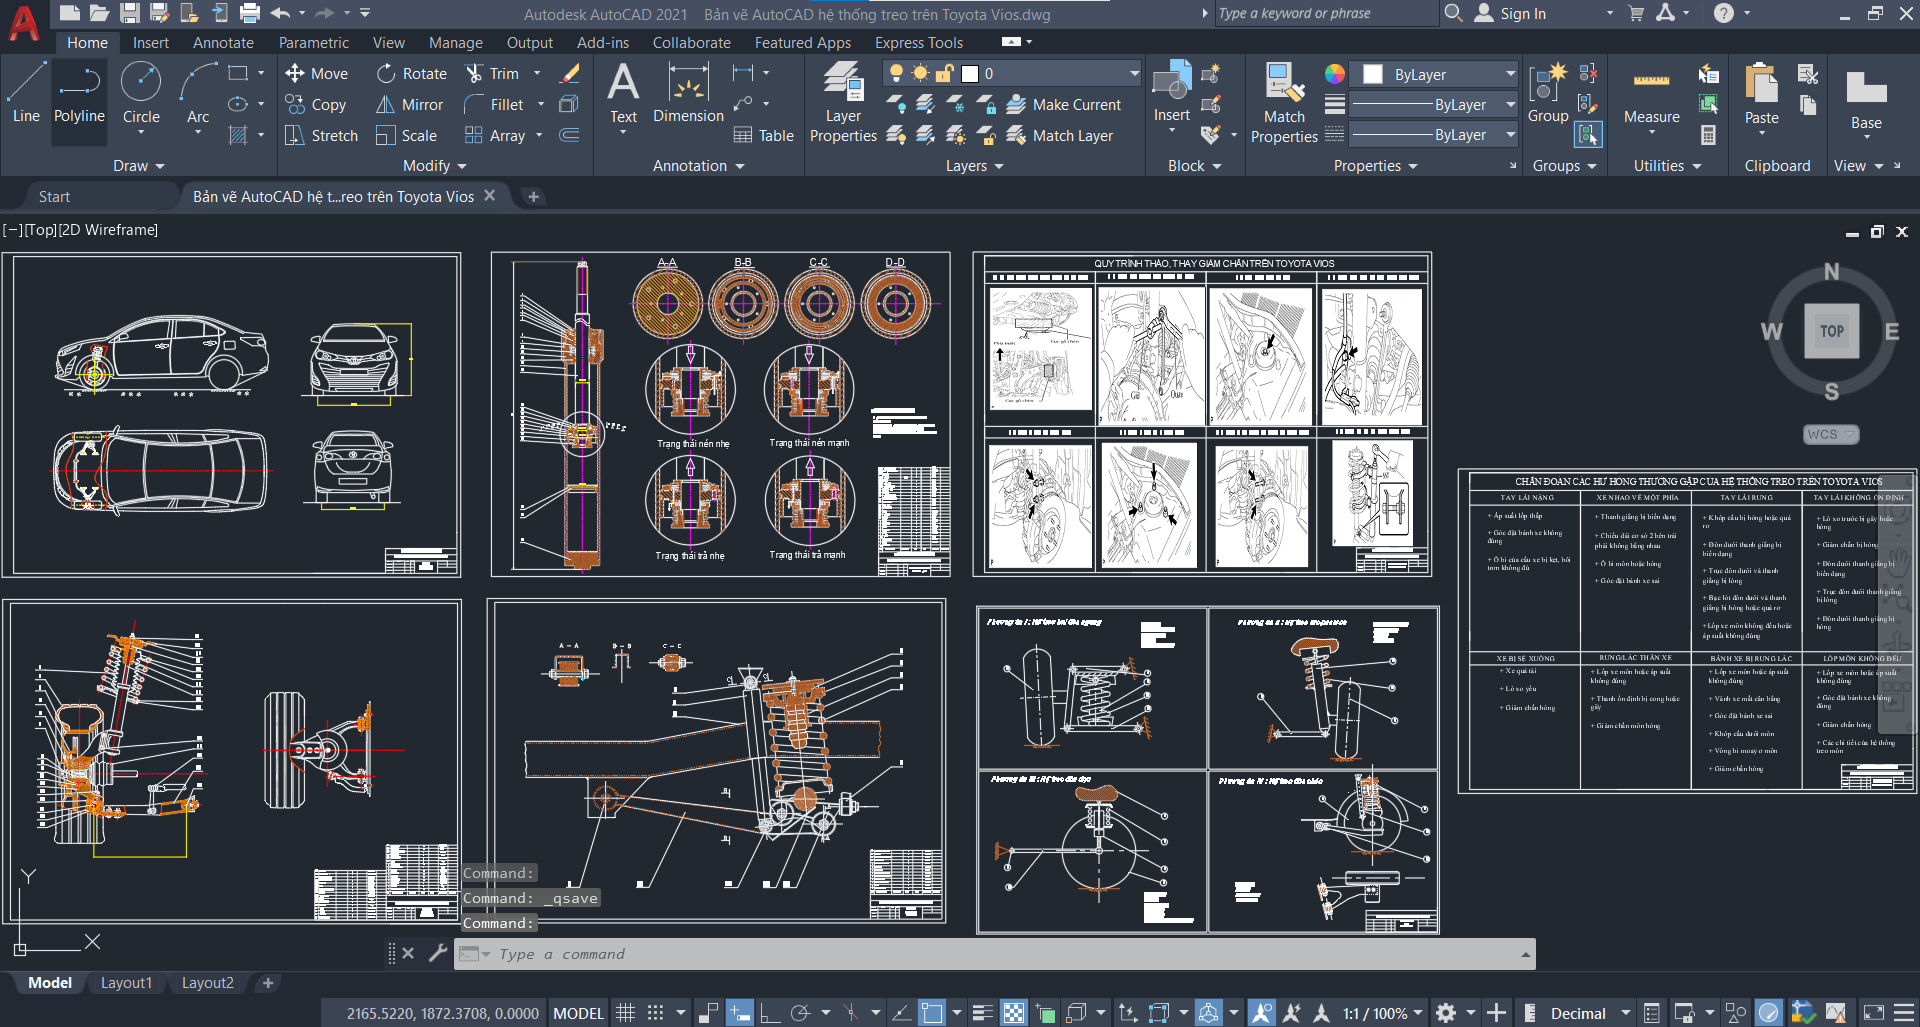Image resolution: width=1920 pixels, height=1027 pixels.
Task: Select the Circle tool
Action: [x=141, y=93]
